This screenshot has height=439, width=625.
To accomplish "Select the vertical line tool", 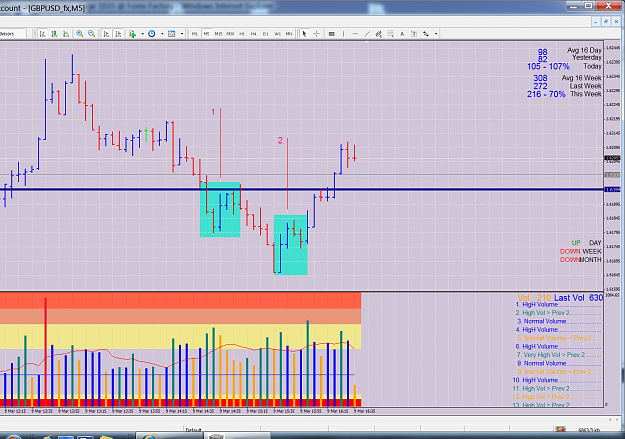I will [x=344, y=34].
